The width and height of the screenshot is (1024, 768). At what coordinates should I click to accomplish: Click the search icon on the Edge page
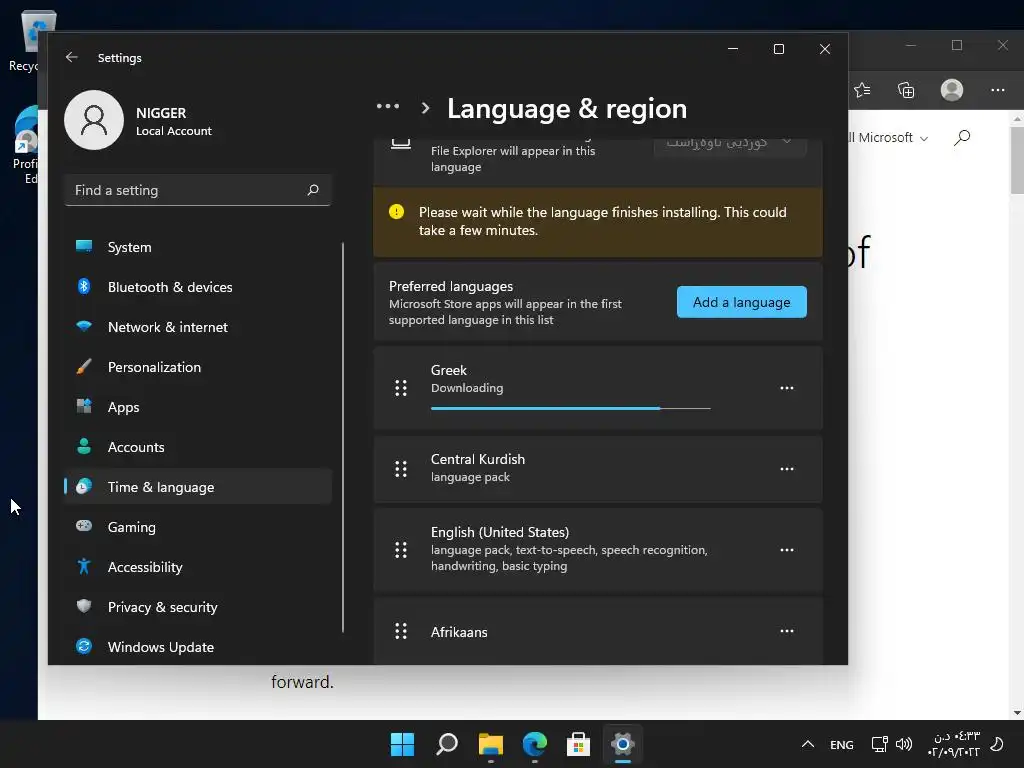coord(962,138)
